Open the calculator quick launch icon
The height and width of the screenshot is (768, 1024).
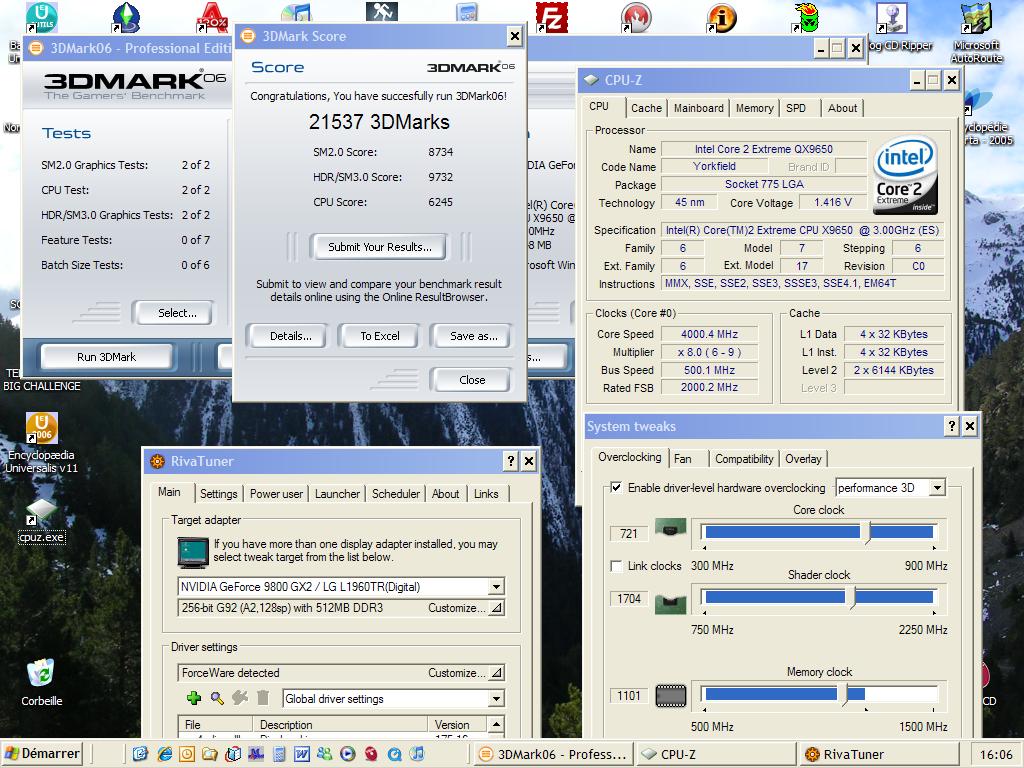tap(279, 754)
